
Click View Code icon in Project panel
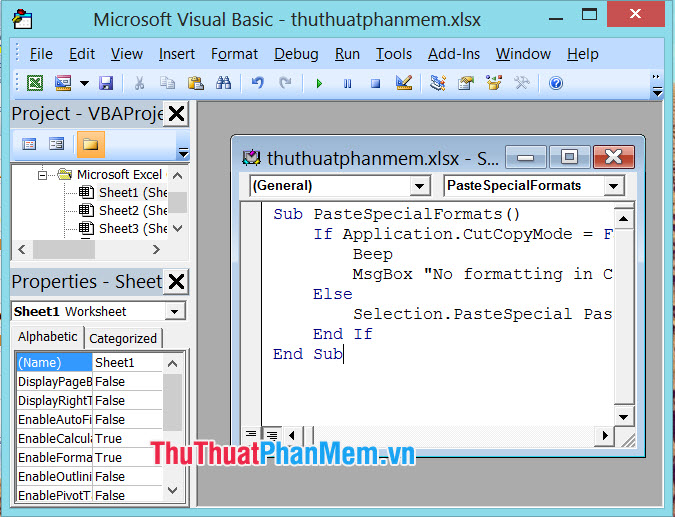click(x=29, y=144)
